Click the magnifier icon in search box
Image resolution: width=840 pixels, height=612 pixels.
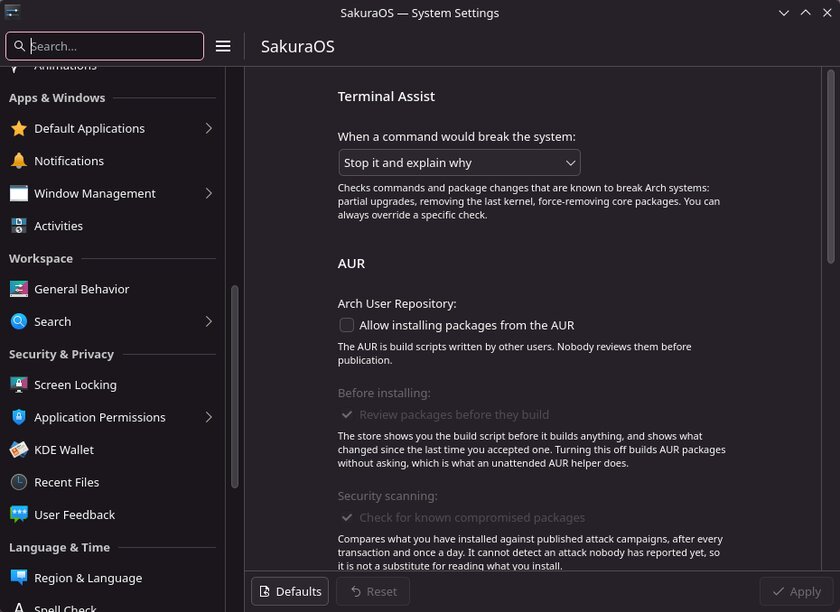click(x=19, y=46)
